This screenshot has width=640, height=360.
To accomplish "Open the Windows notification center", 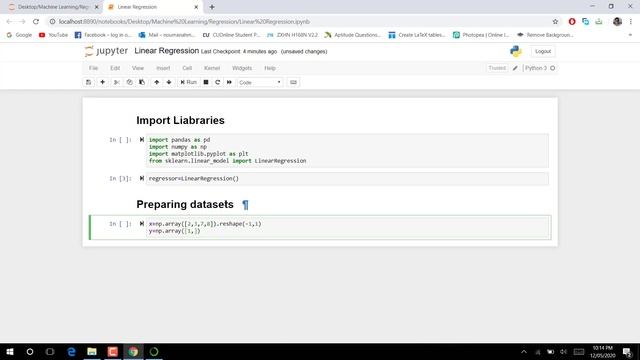I will 627,352.
